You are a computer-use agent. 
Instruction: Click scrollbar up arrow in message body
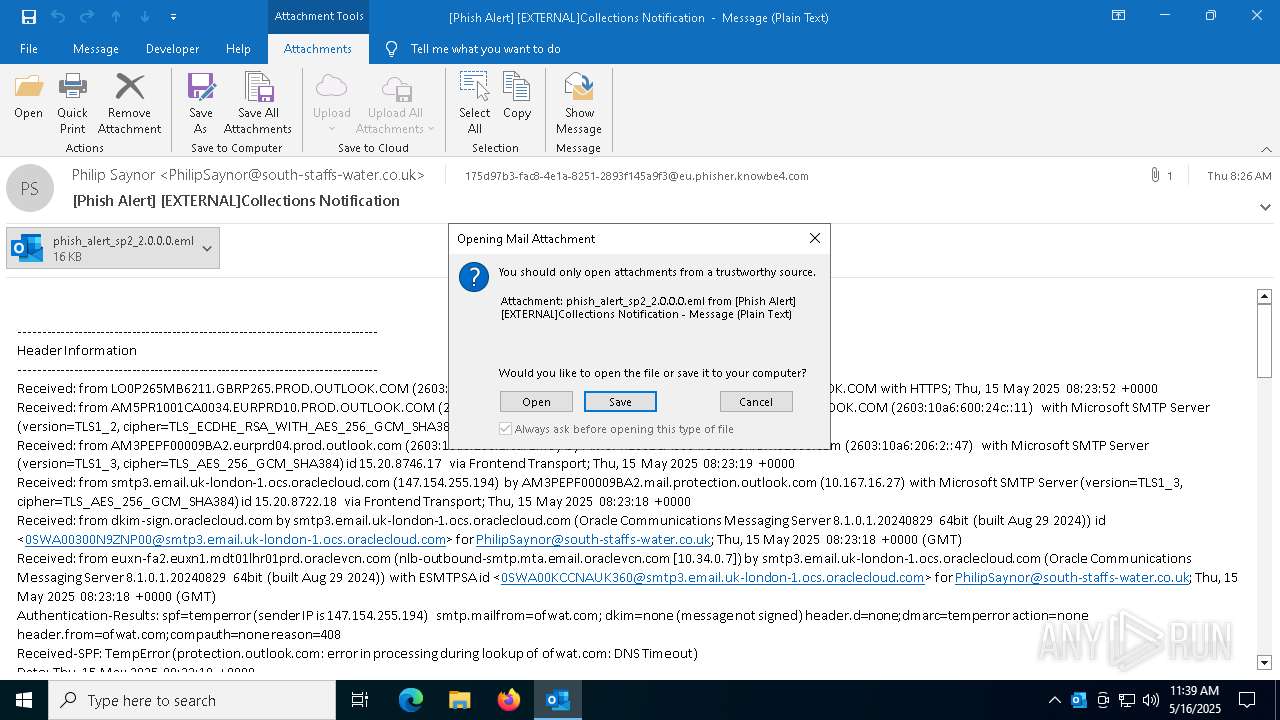pyautogui.click(x=1264, y=296)
